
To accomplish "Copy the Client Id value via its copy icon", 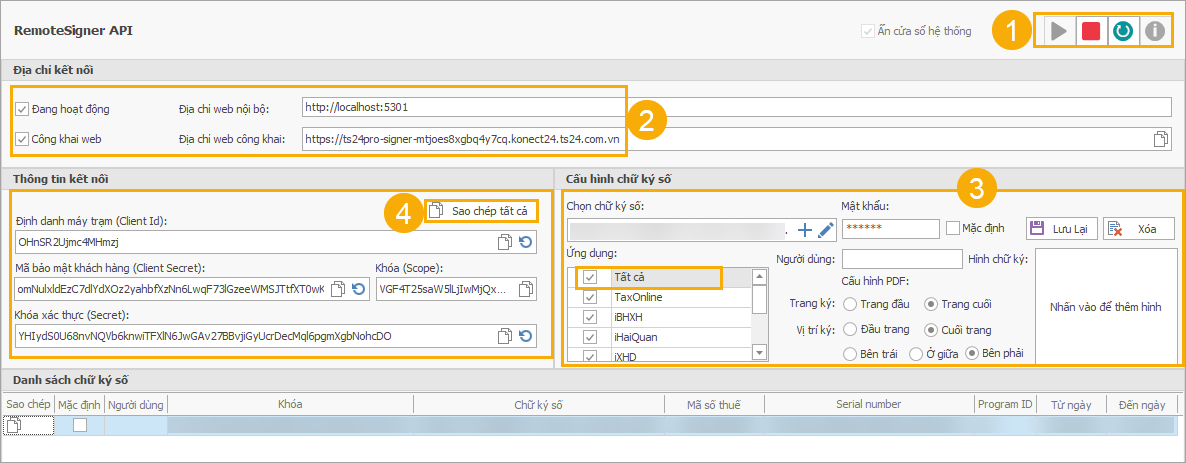I will [505, 242].
